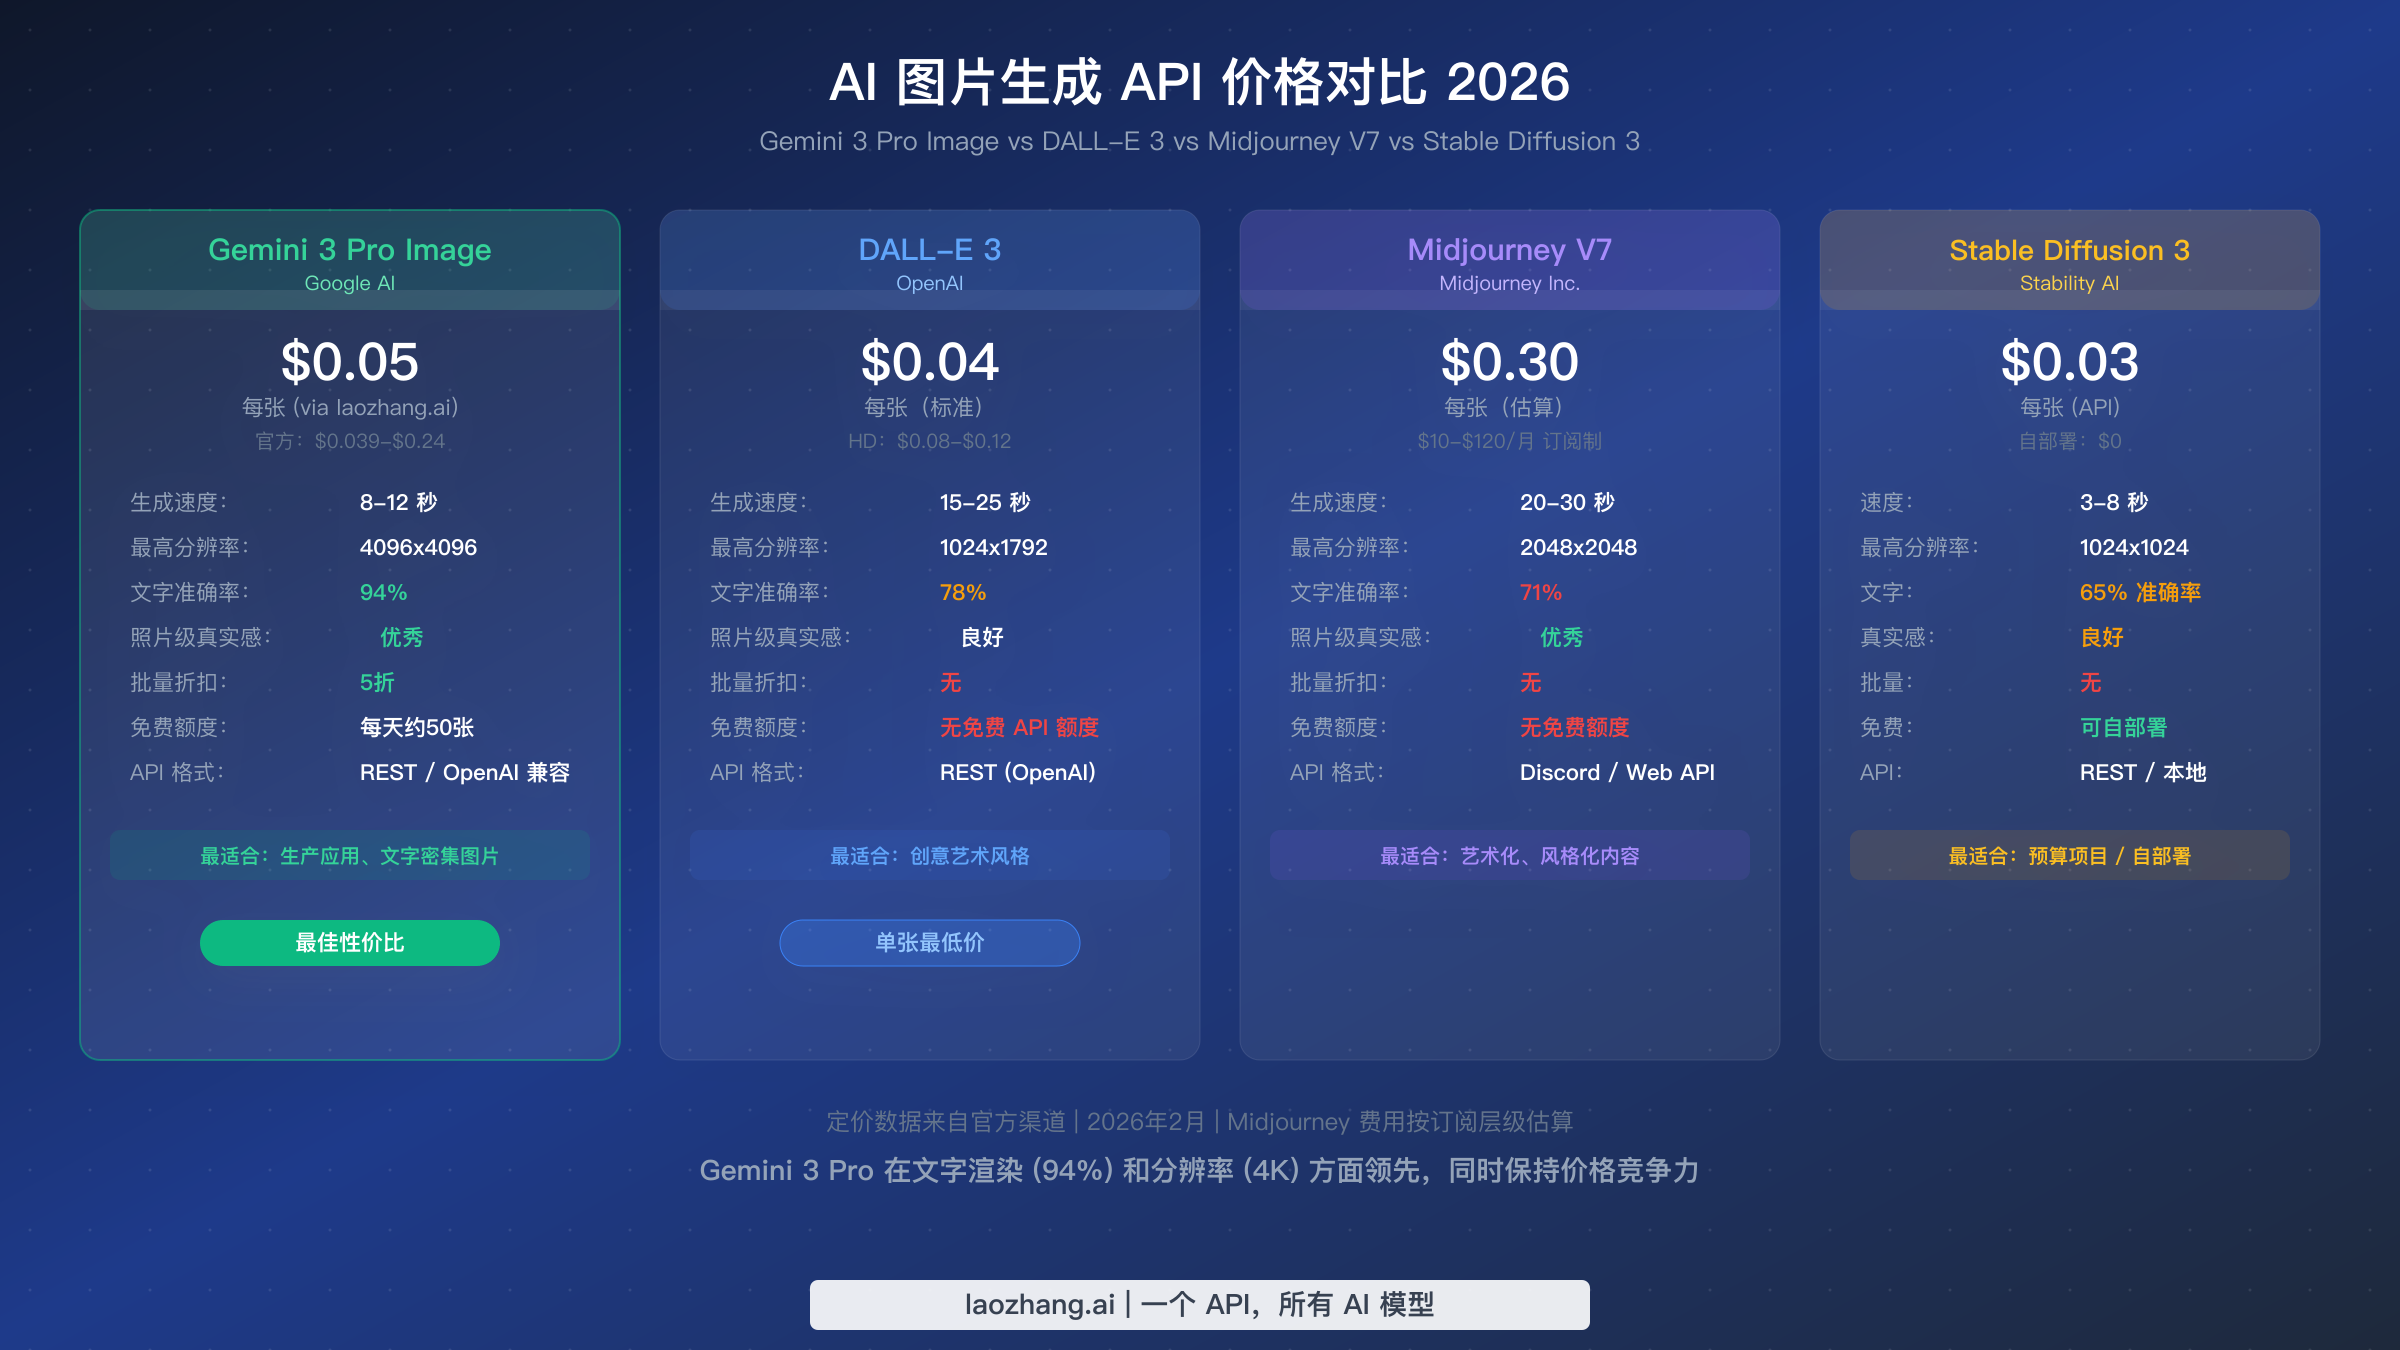The height and width of the screenshot is (1350, 2400).
Task: Click the "最适合：艺术化、风格化内容" badge
Action: pyautogui.click(x=1509, y=855)
